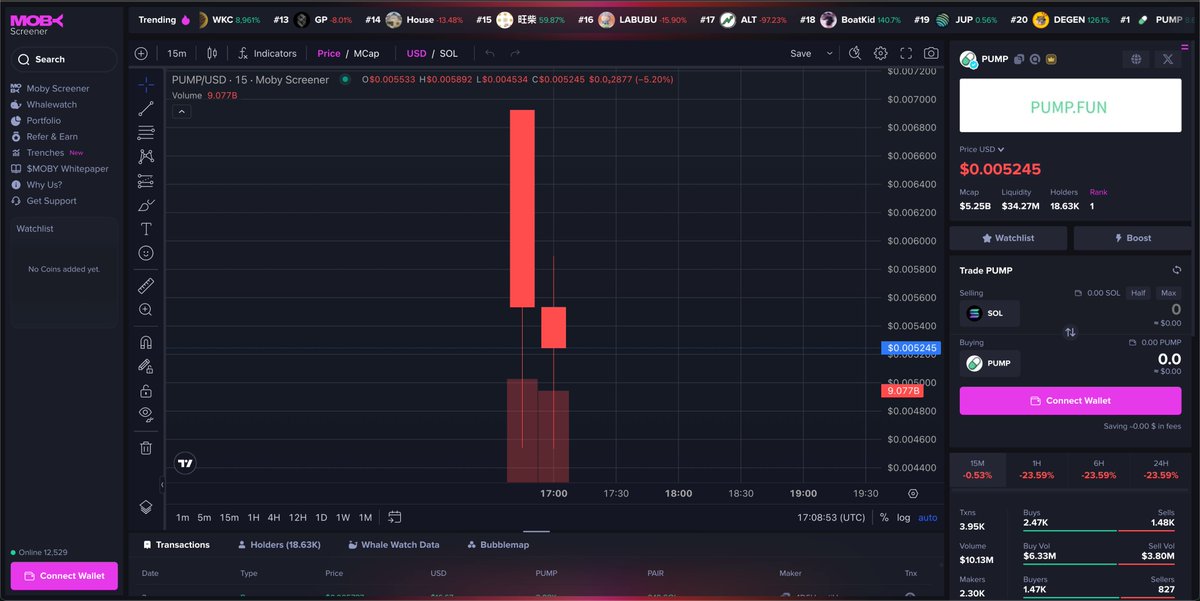Click the sidebar Connect Wallet button

pos(64,576)
